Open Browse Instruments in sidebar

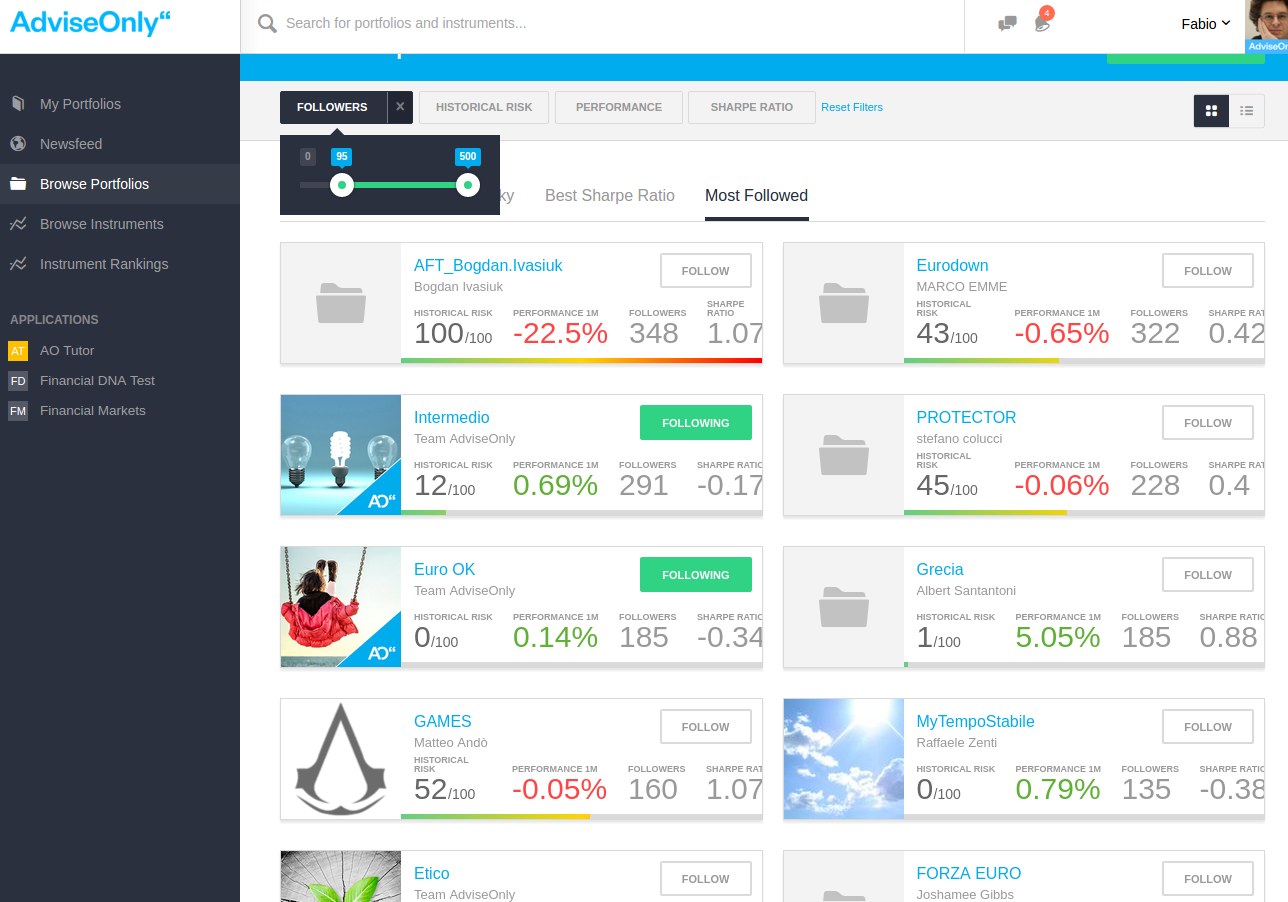(x=101, y=224)
